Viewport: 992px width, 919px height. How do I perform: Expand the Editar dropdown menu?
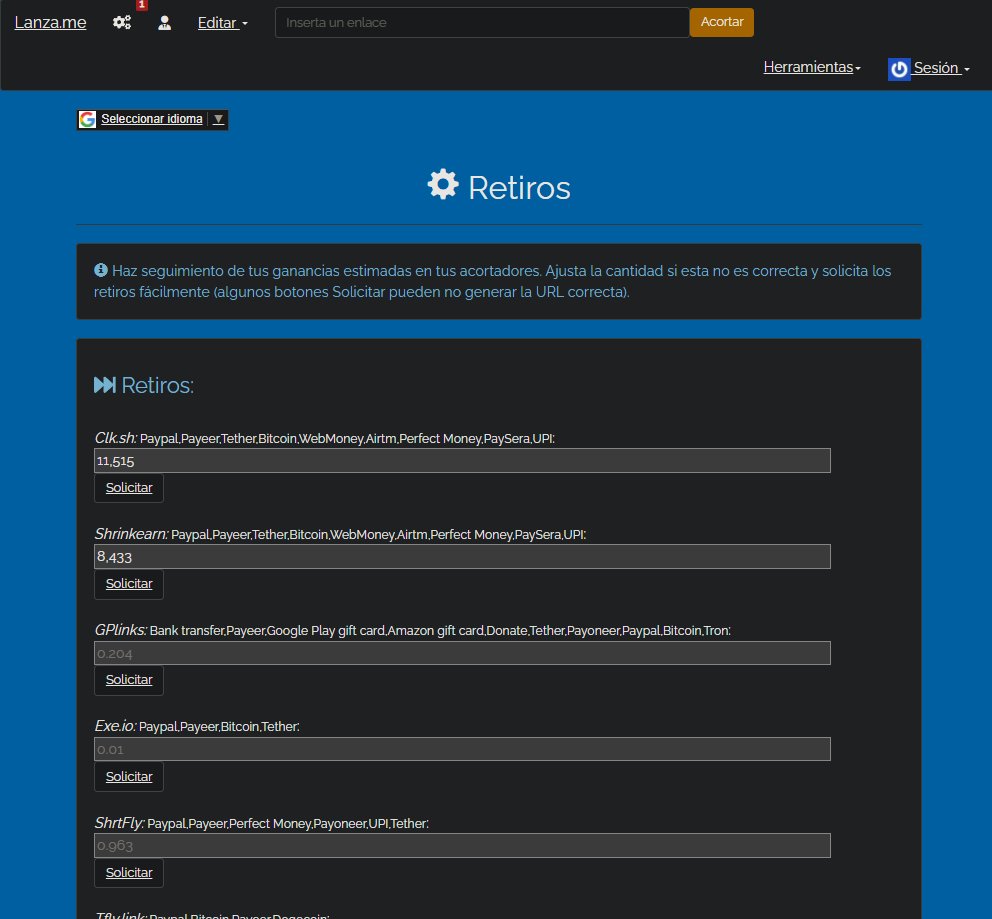223,23
